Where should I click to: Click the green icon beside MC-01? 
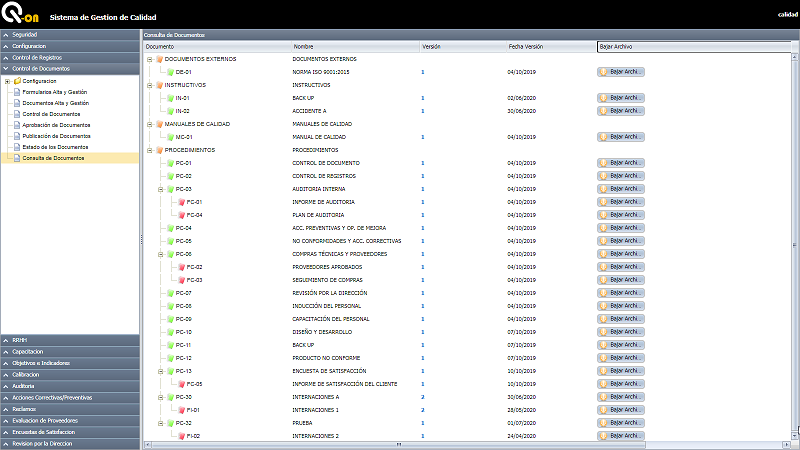(x=170, y=137)
